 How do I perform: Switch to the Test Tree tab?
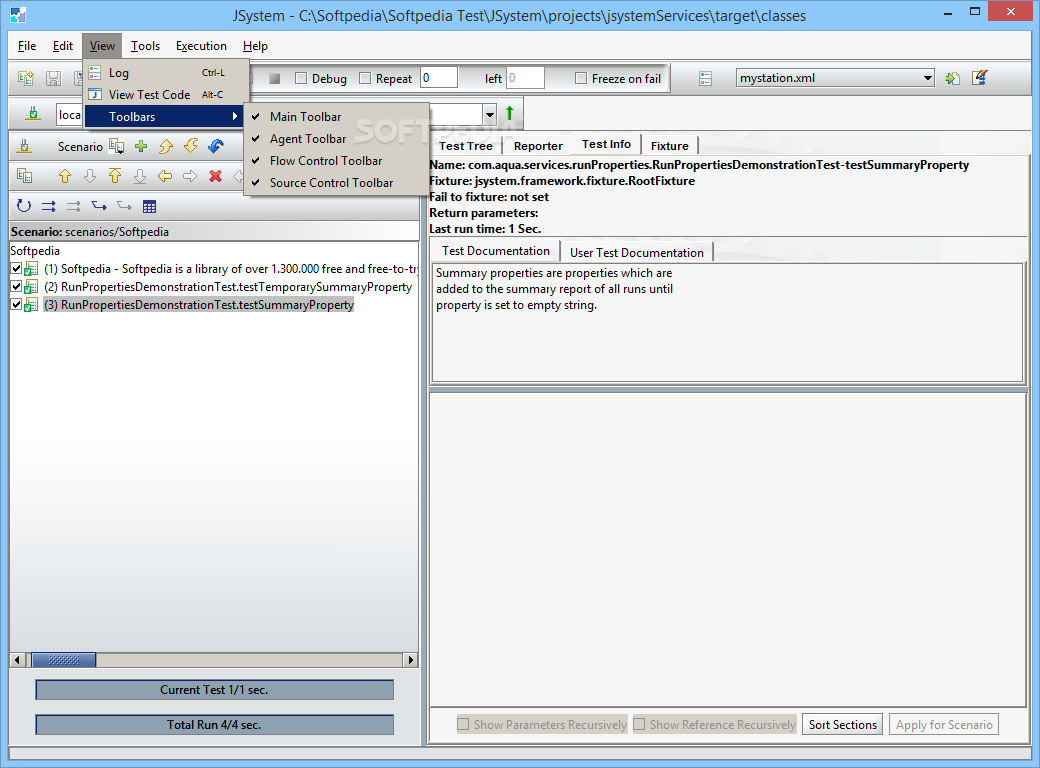[466, 146]
